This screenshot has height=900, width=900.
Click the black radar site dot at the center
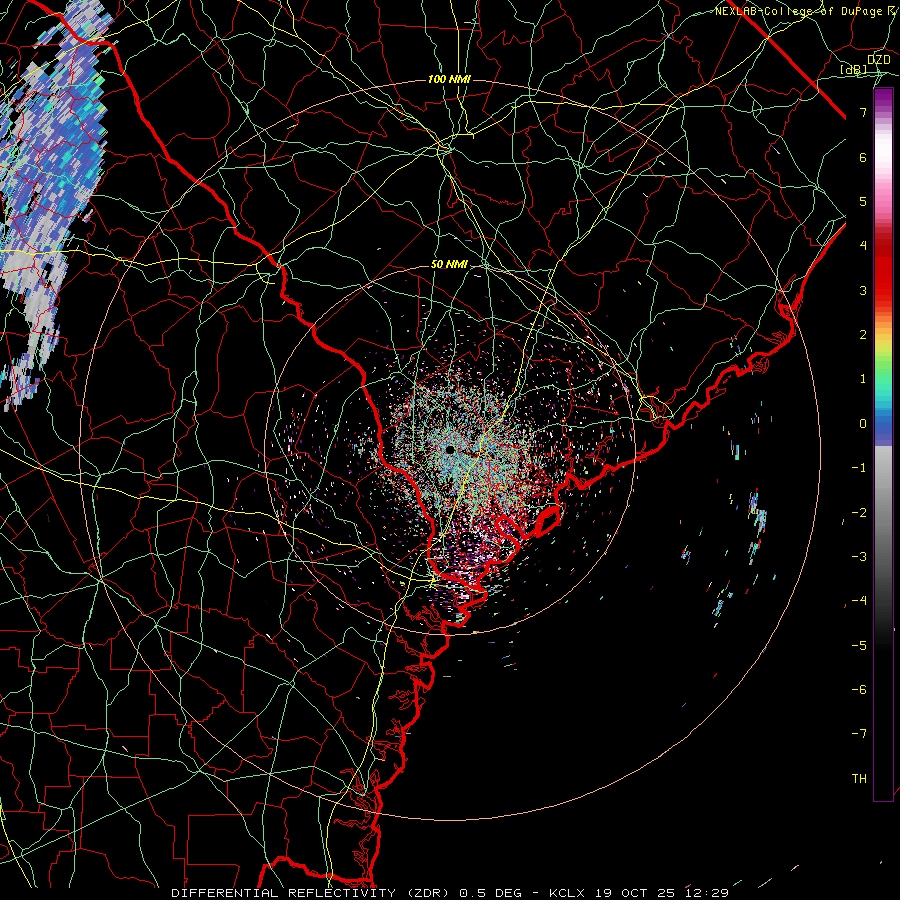450,449
